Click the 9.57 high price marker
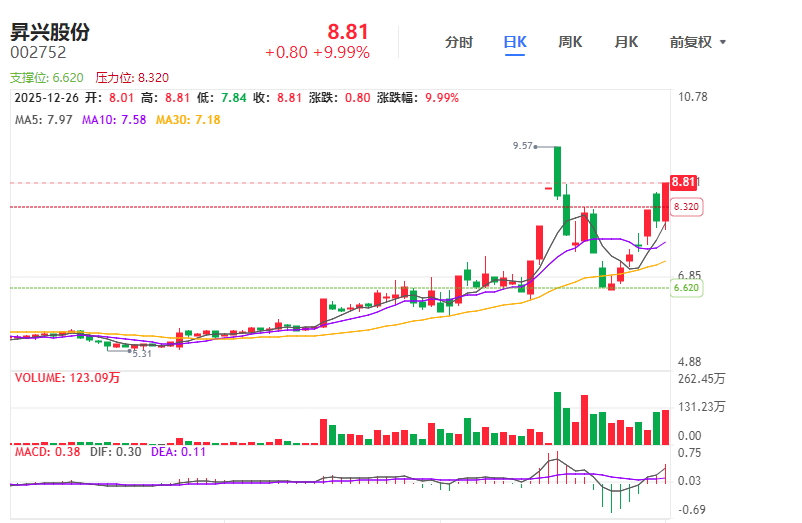Viewport: 802px width, 523px height. pos(523,146)
